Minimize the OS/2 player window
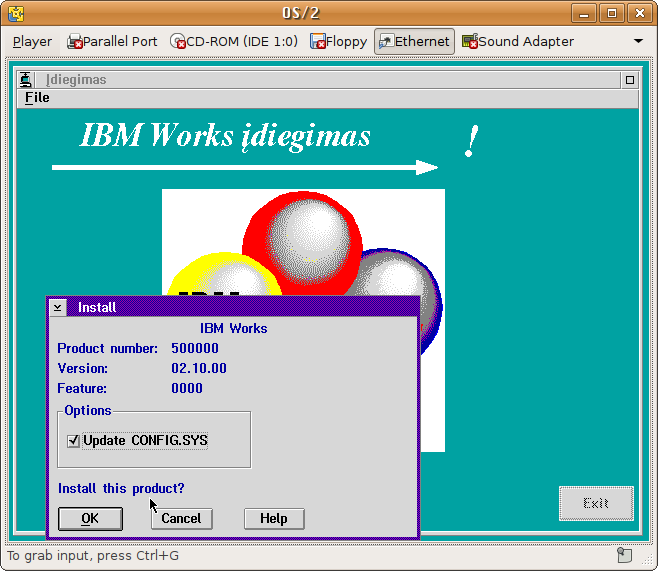Image resolution: width=658 pixels, height=571 pixels. pyautogui.click(x=584, y=13)
